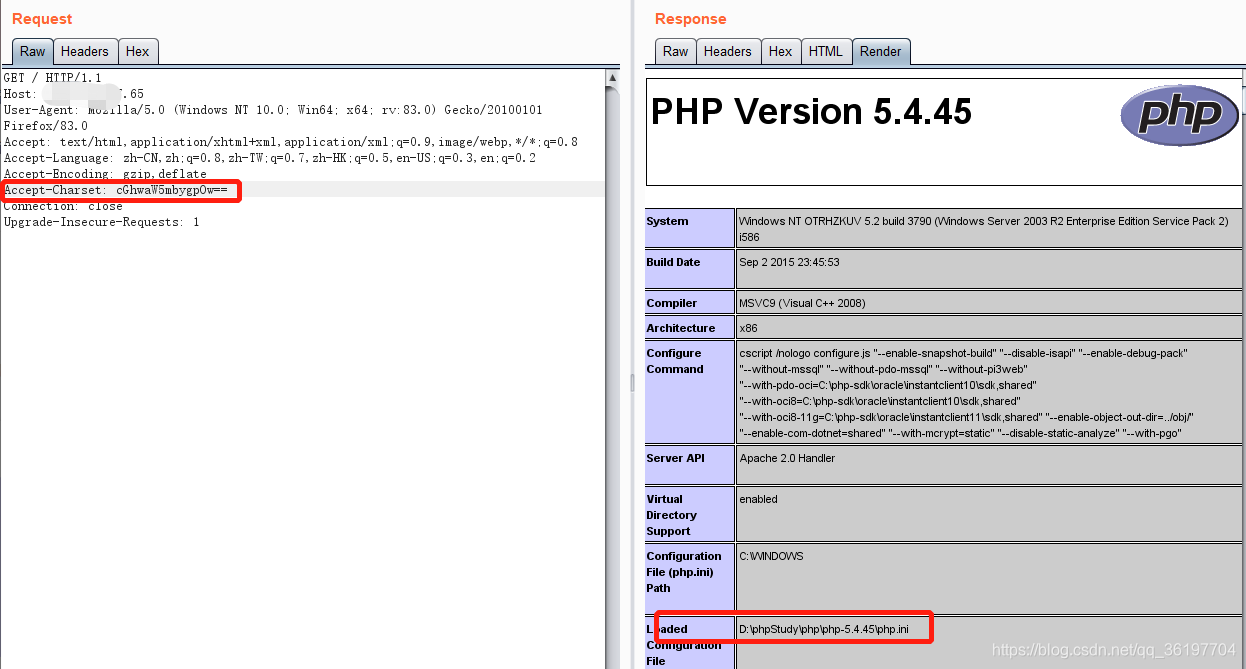Click the request scrollbar up arrow
Image resolution: width=1246 pixels, height=669 pixels.
click(612, 77)
